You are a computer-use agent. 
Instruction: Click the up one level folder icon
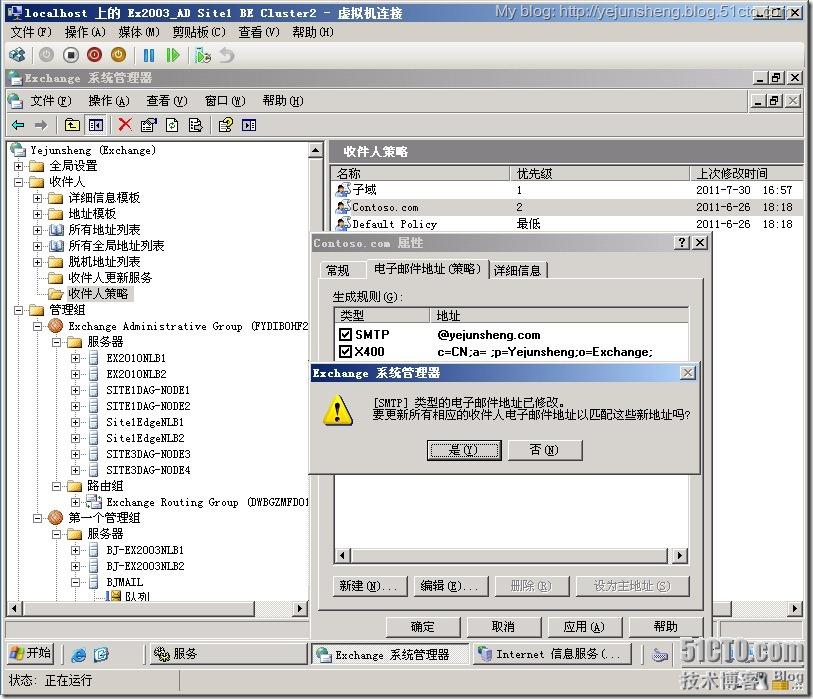(72, 125)
